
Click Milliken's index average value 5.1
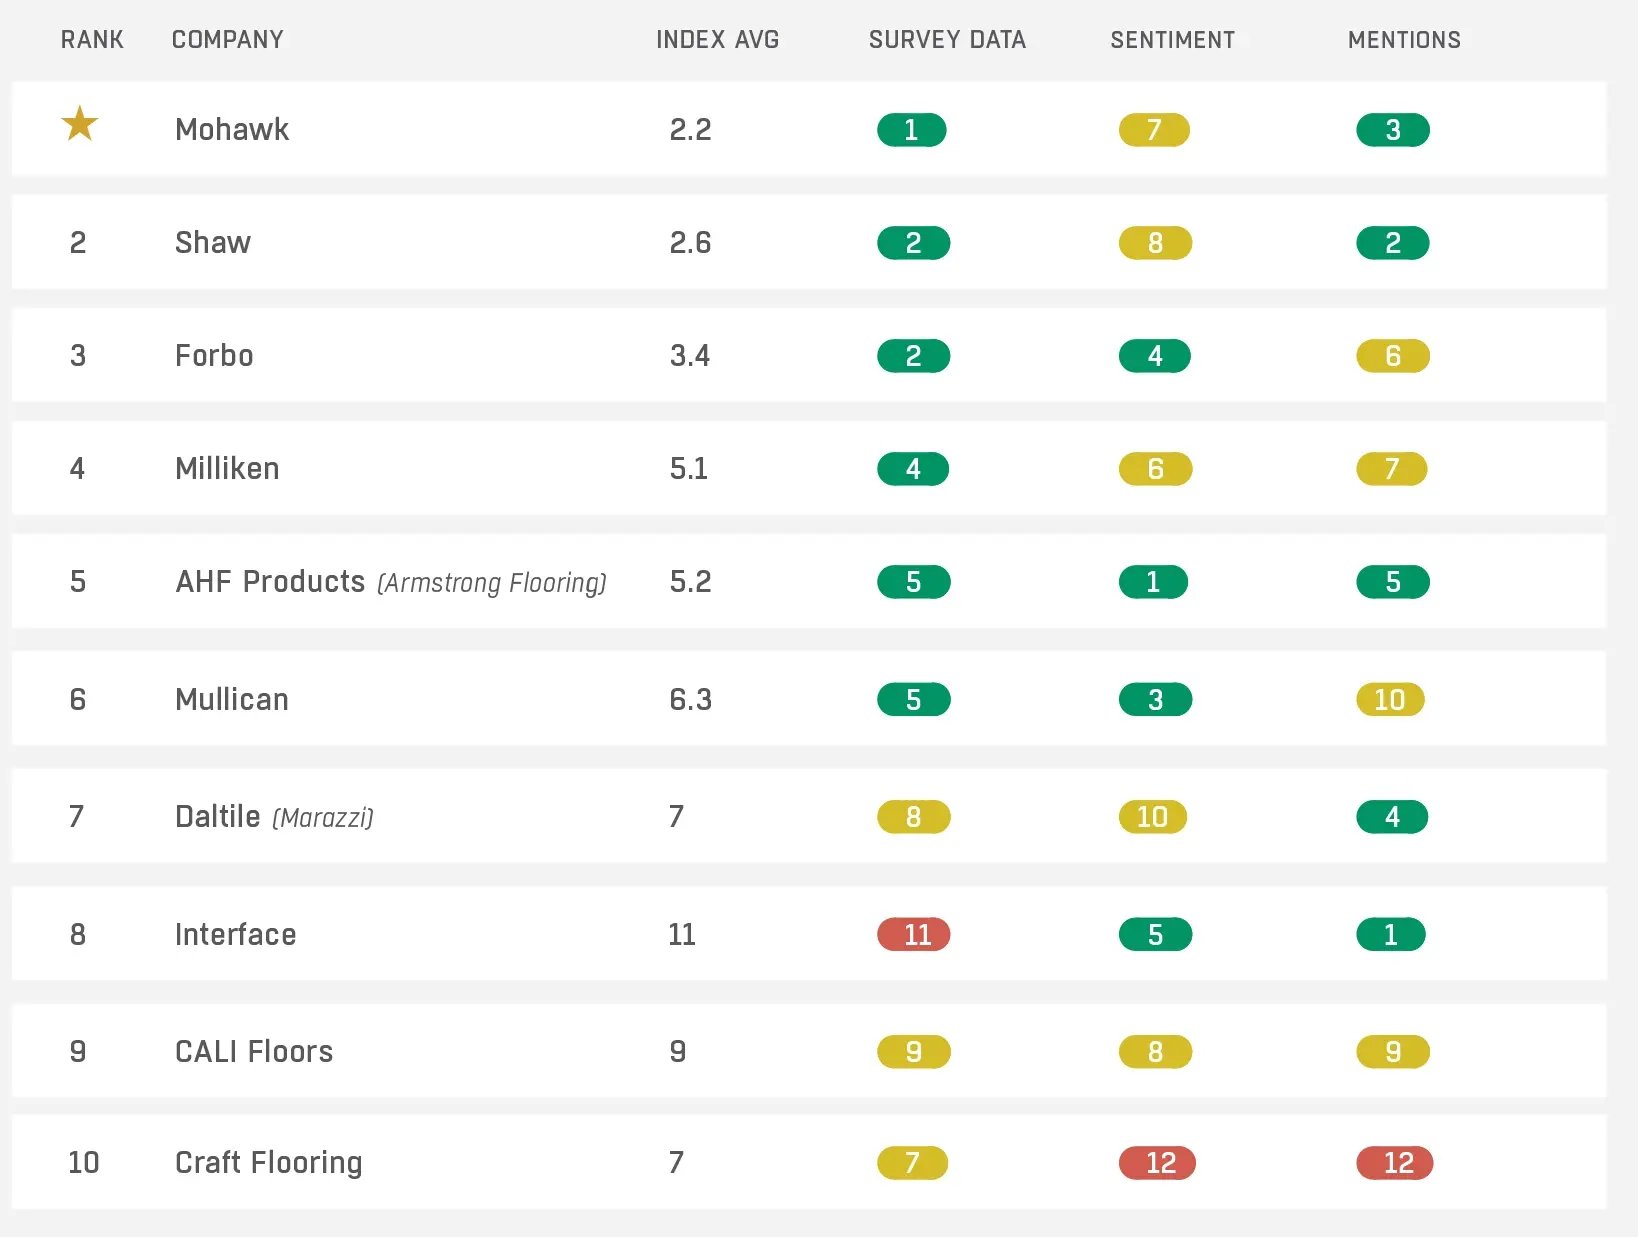coord(689,469)
